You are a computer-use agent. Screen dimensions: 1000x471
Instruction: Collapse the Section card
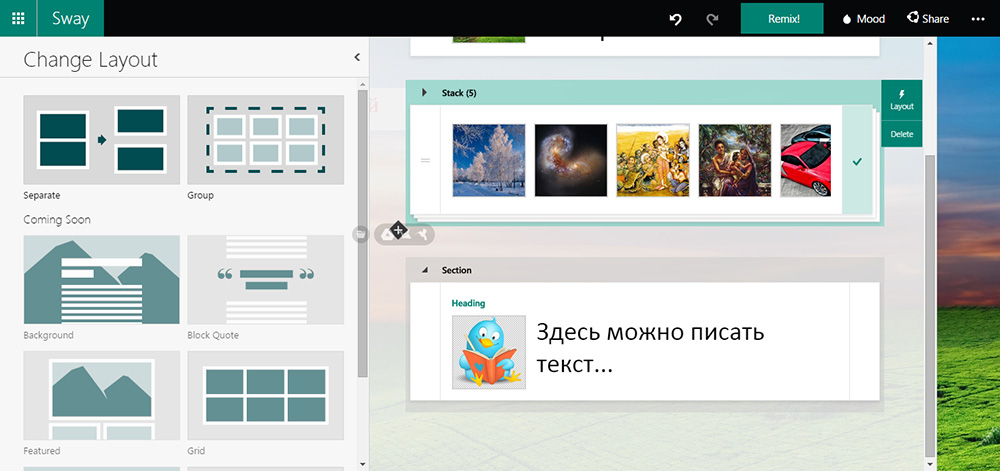(425, 270)
